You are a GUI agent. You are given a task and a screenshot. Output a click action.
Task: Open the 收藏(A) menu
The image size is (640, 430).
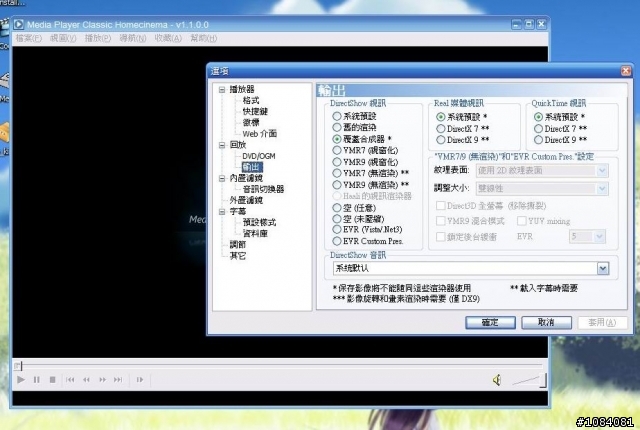point(168,38)
